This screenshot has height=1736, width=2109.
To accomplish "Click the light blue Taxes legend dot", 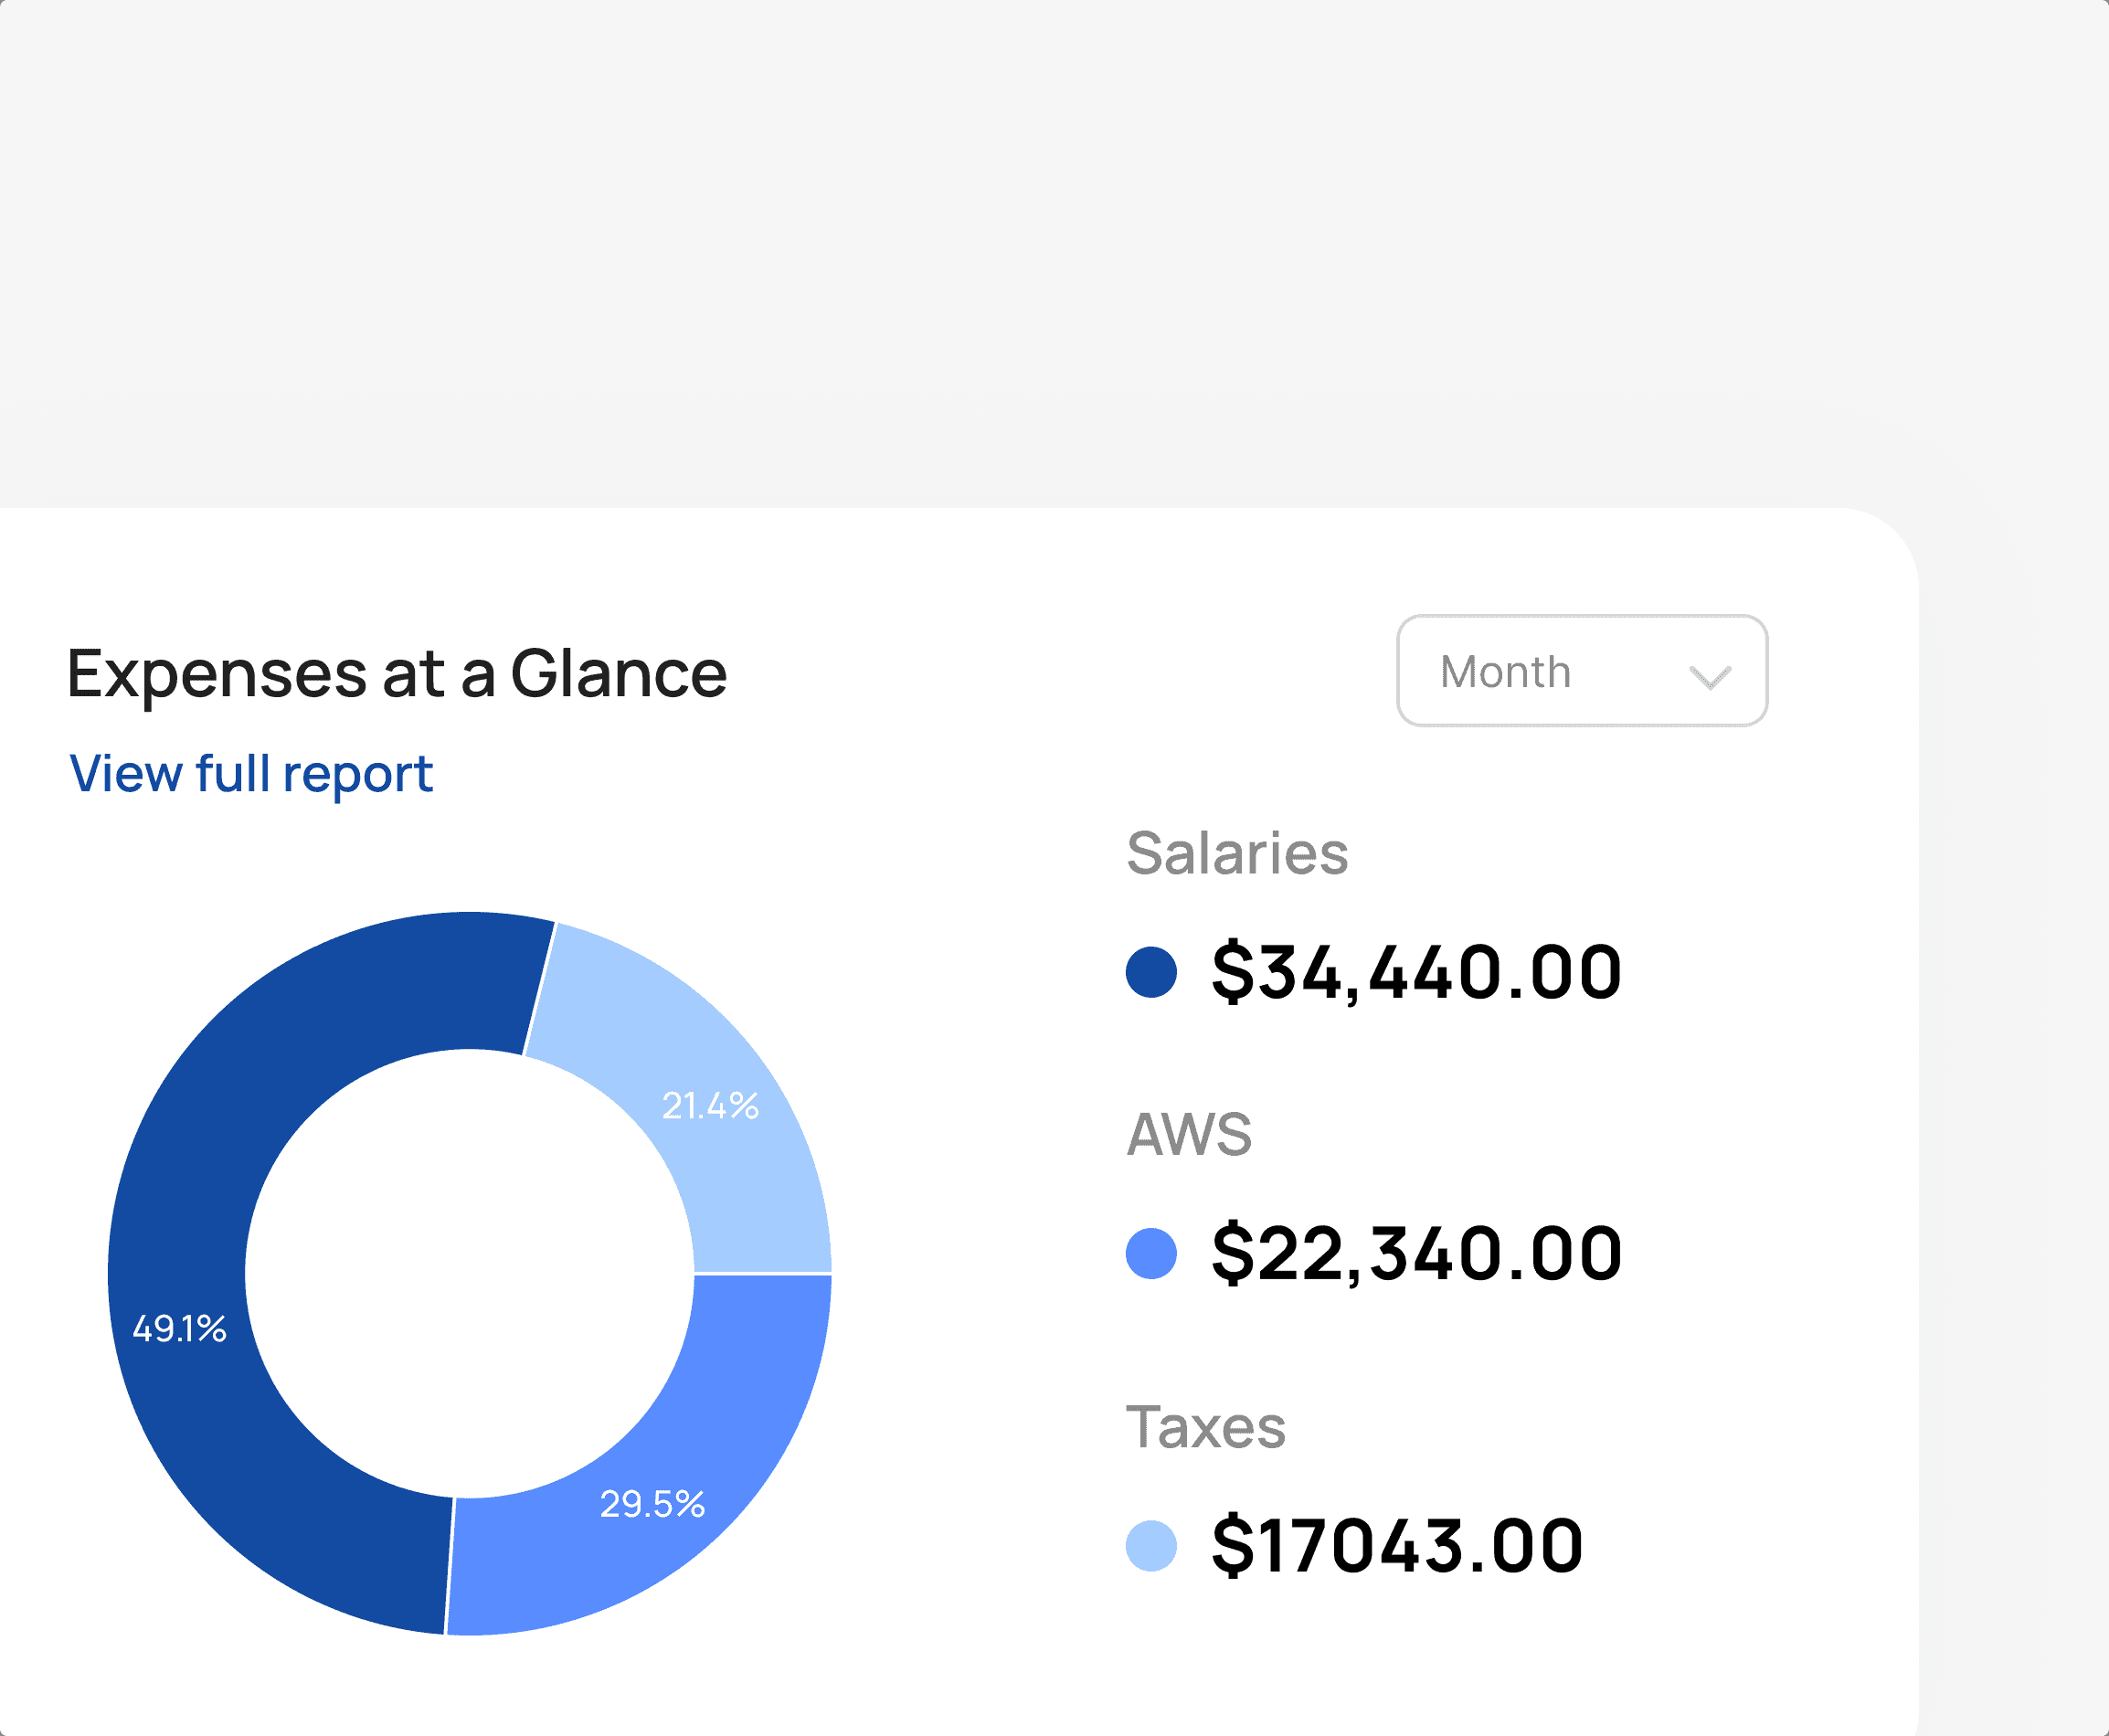I will click(x=1150, y=1546).
